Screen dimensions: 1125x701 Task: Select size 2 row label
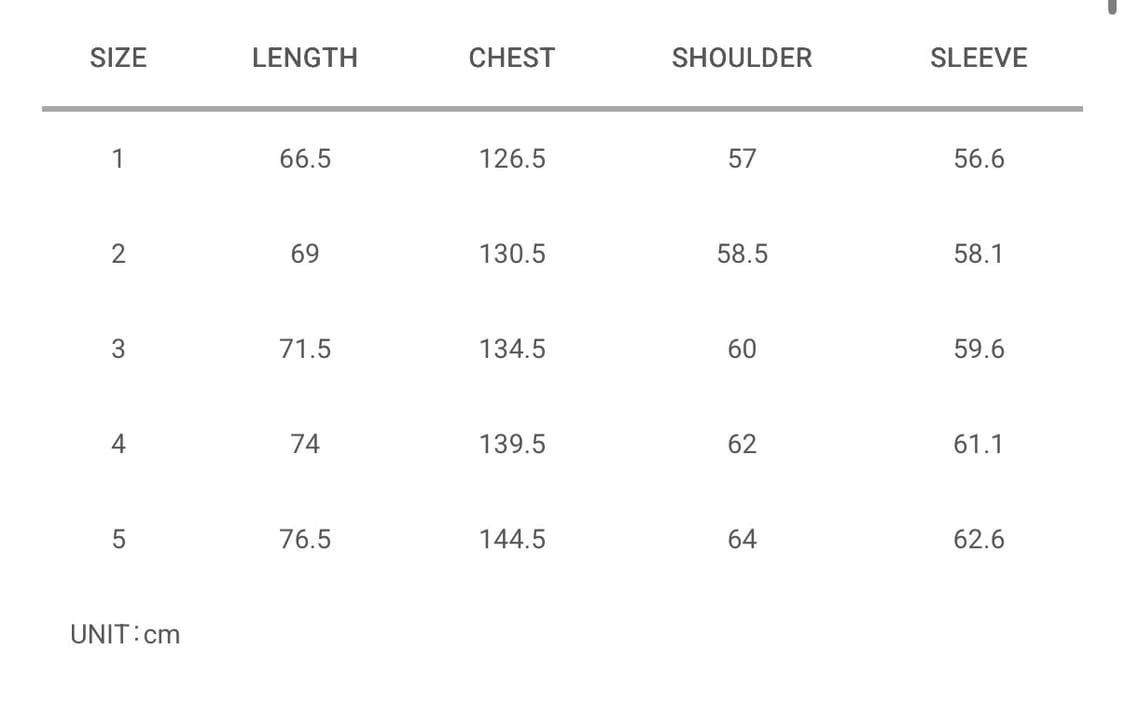[x=118, y=254]
